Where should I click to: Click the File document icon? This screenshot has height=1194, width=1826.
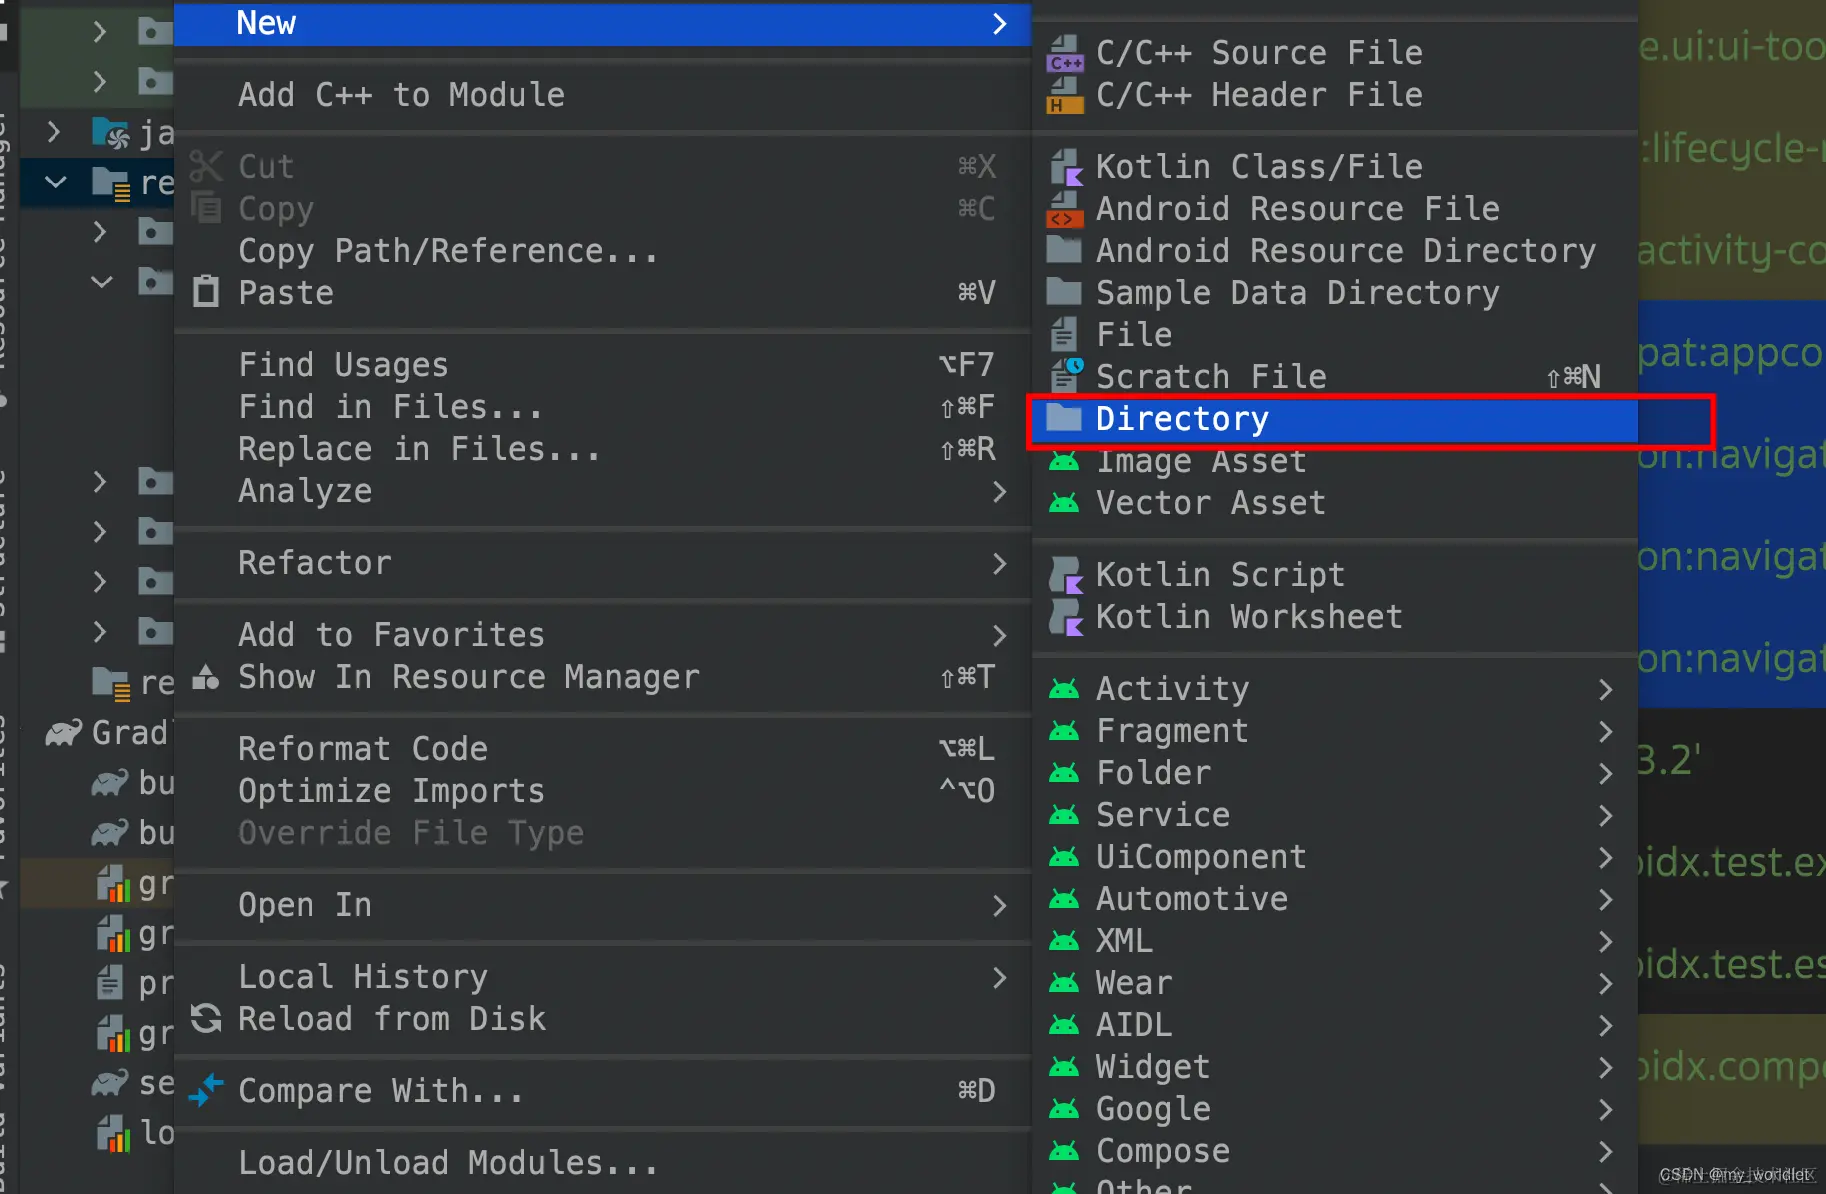(1064, 334)
